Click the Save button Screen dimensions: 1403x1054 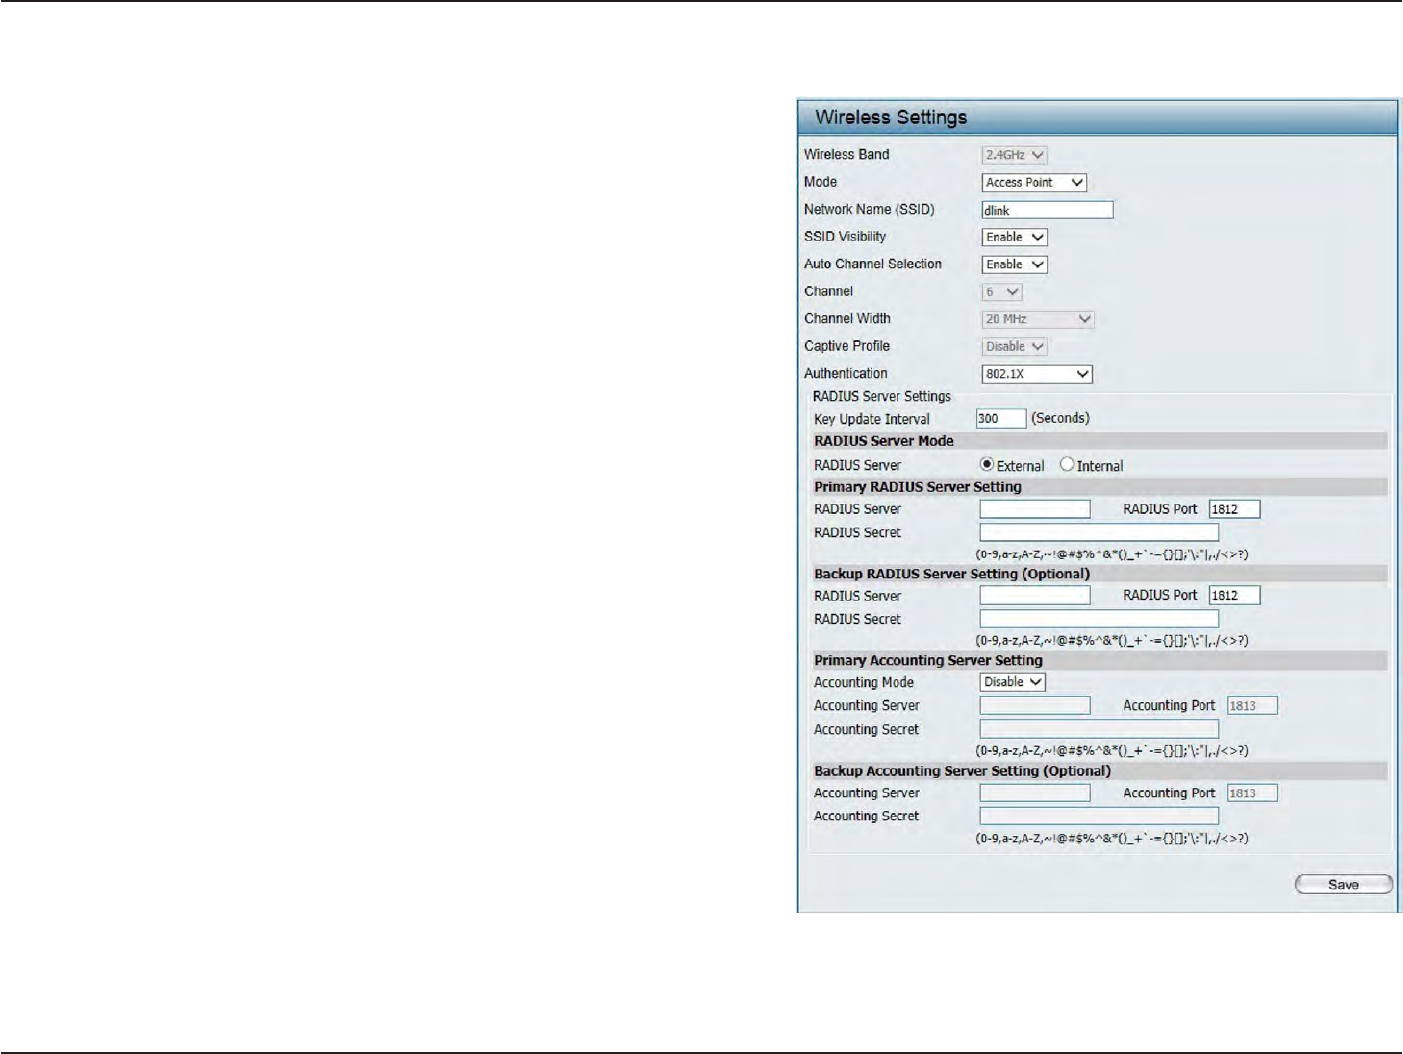click(x=1343, y=884)
